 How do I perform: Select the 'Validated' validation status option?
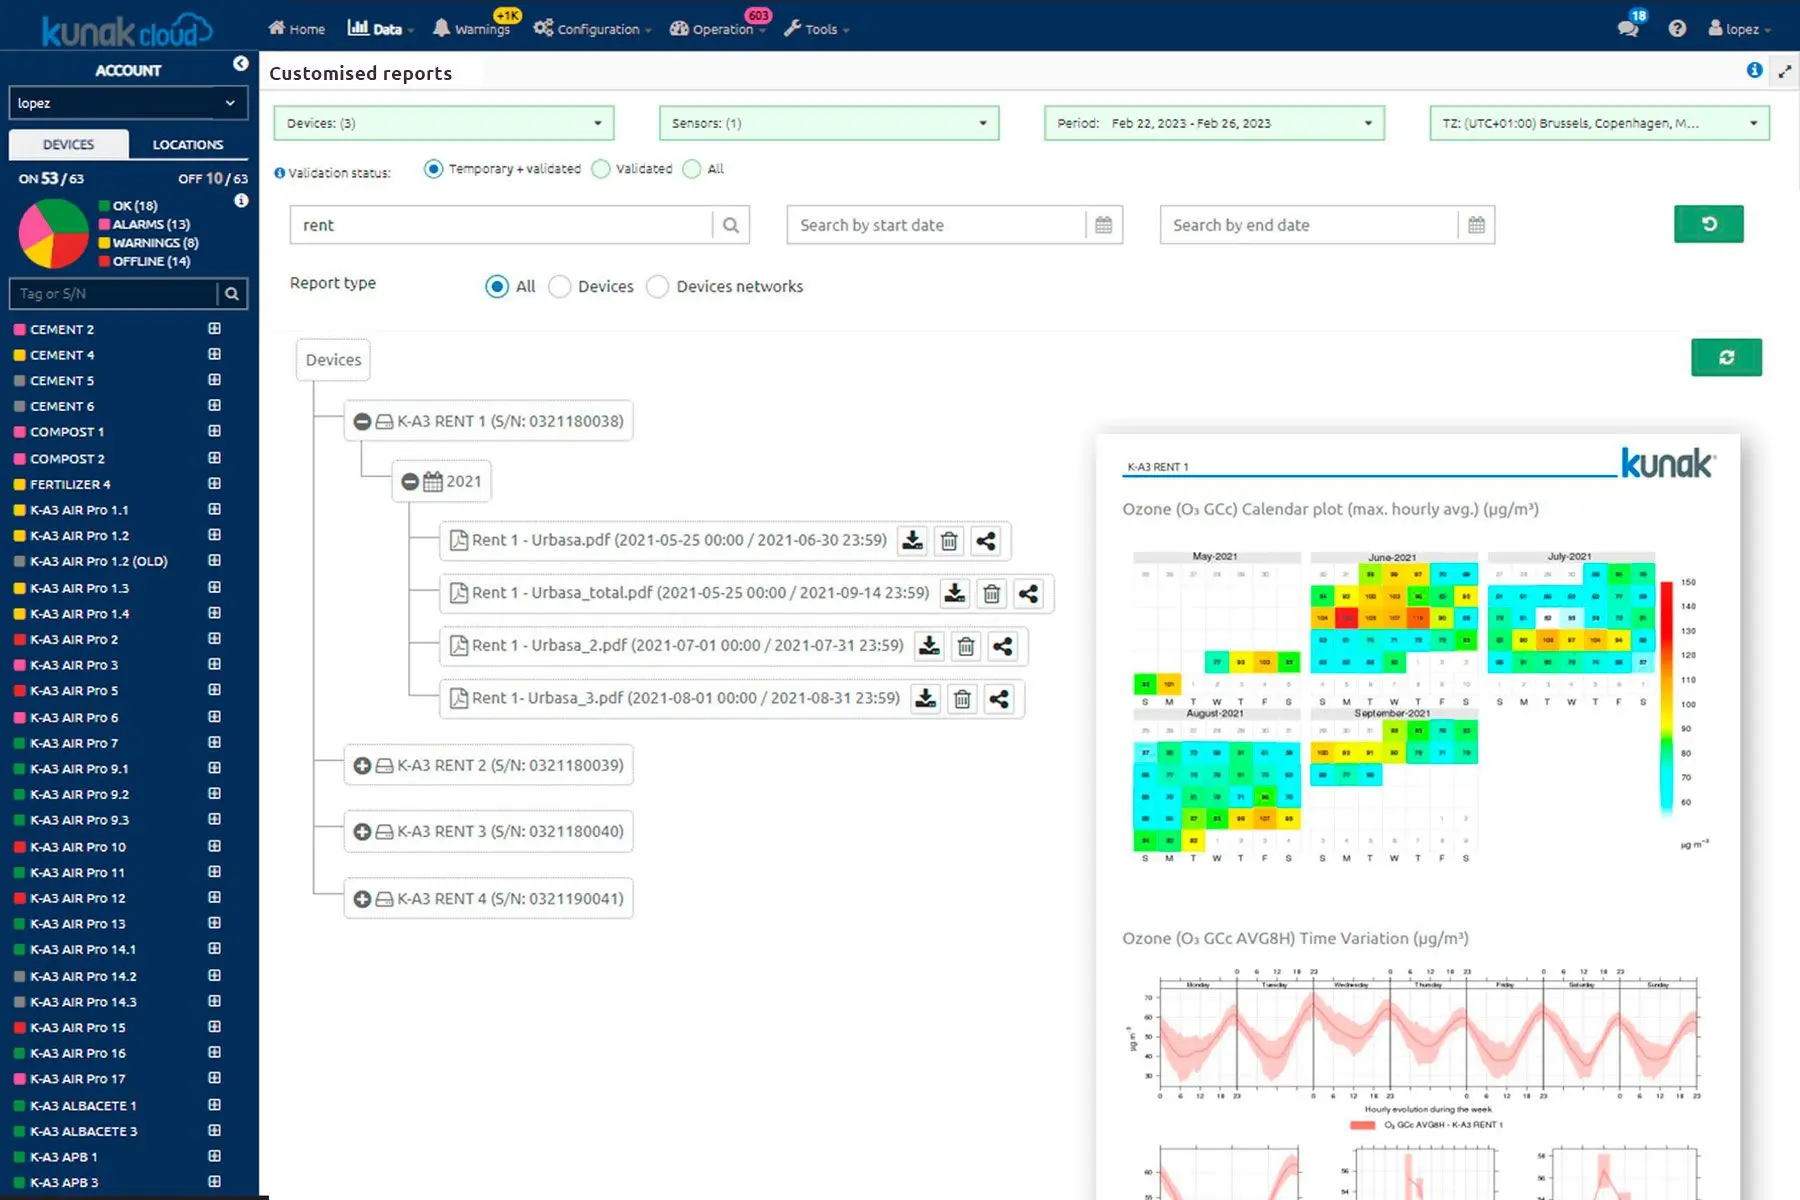pyautogui.click(x=601, y=169)
